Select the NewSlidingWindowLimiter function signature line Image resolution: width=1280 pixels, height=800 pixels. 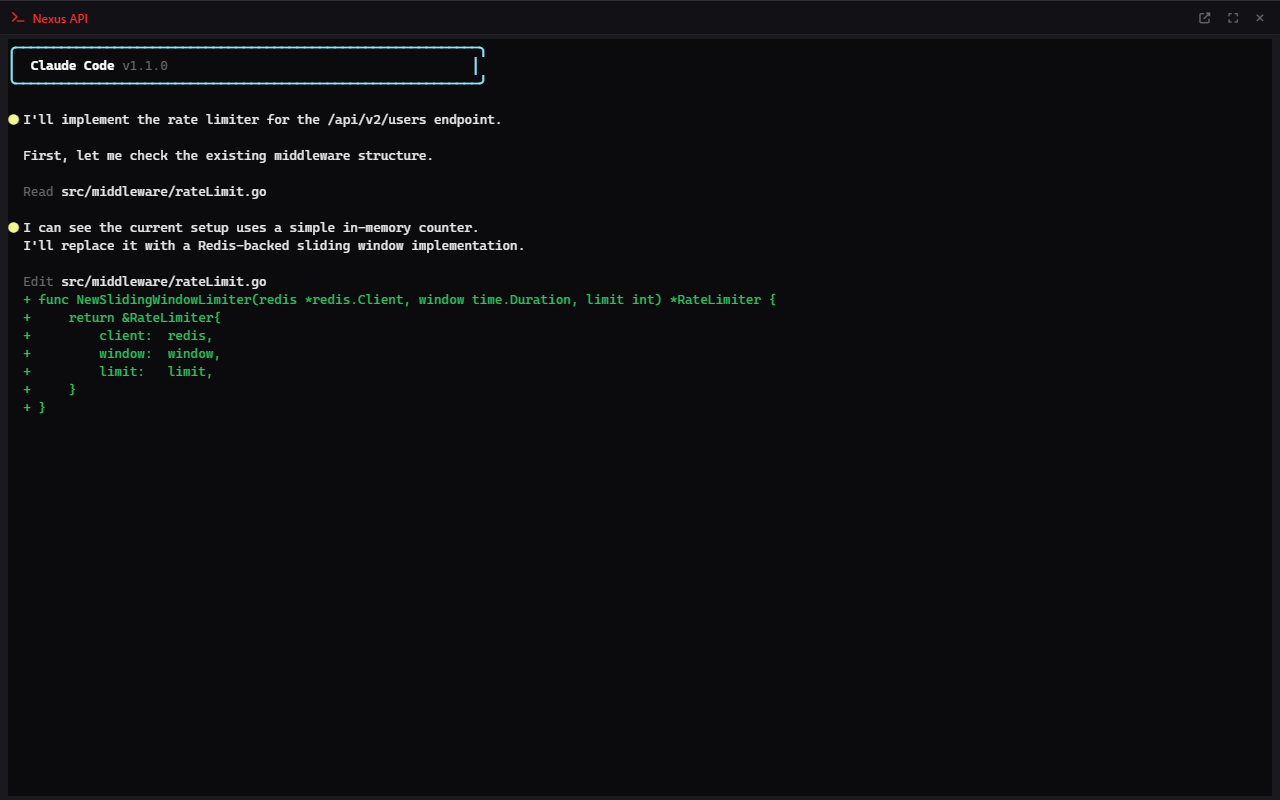(x=400, y=299)
